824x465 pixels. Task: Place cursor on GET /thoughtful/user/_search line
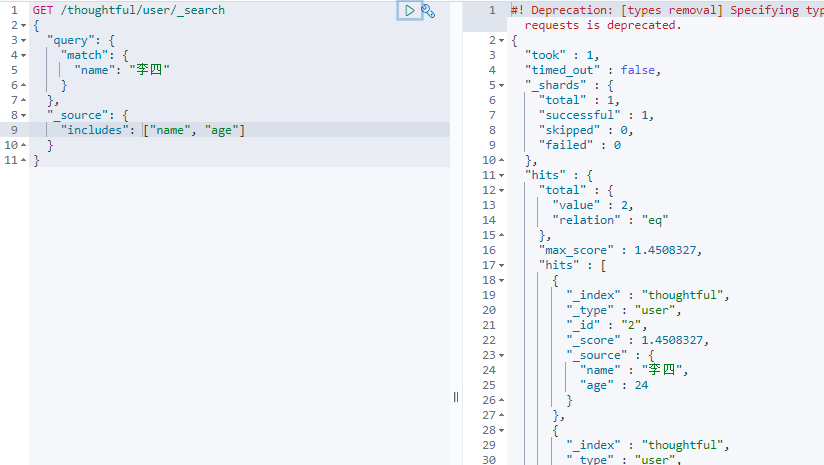129,10
